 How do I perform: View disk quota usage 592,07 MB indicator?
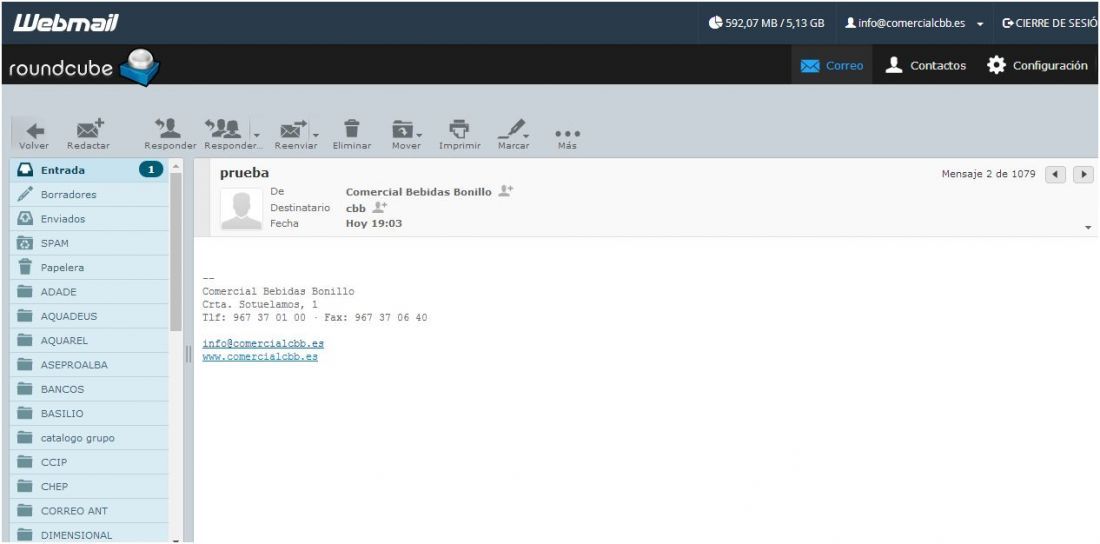pos(766,23)
